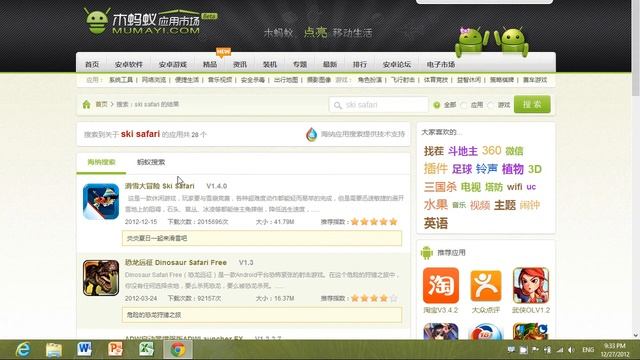The image size is (640, 360).
Task: Open 首页 in main navigation
Action: click(92, 64)
